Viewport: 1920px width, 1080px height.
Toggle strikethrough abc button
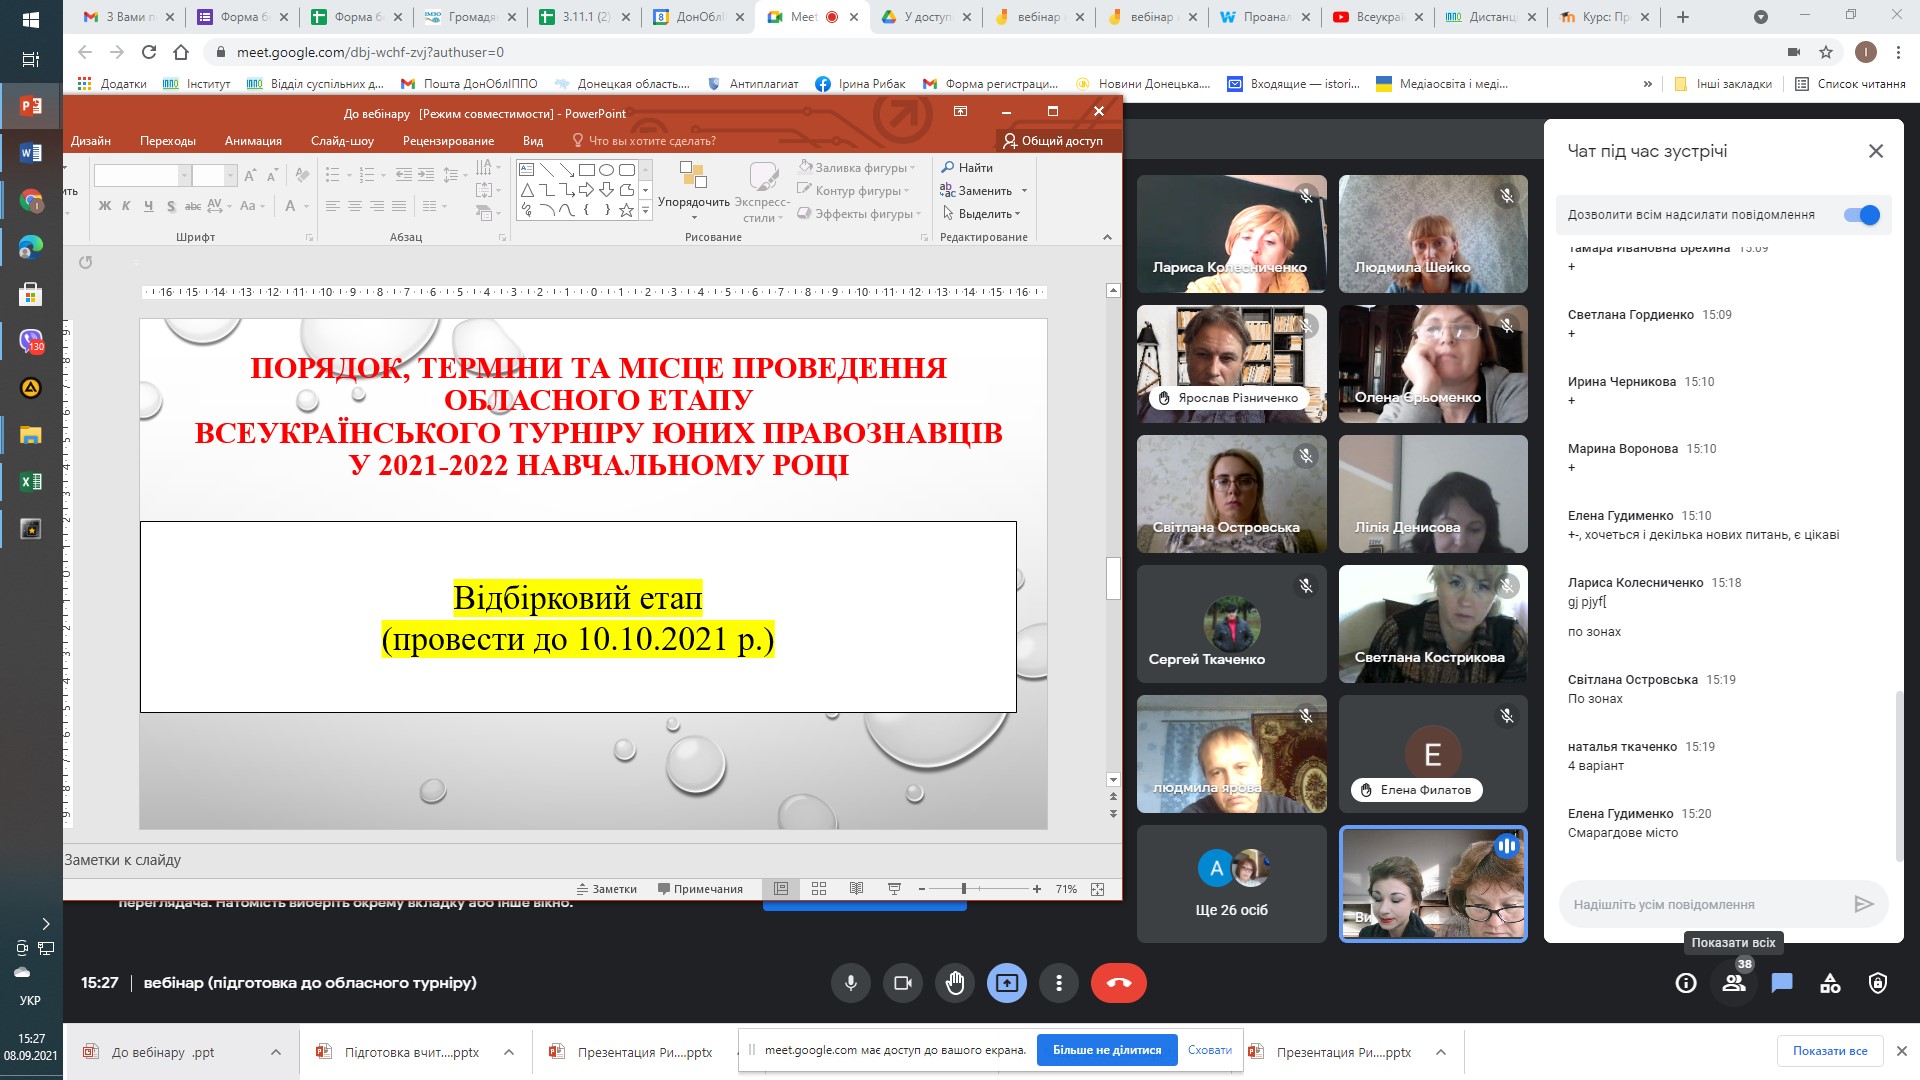click(x=193, y=206)
